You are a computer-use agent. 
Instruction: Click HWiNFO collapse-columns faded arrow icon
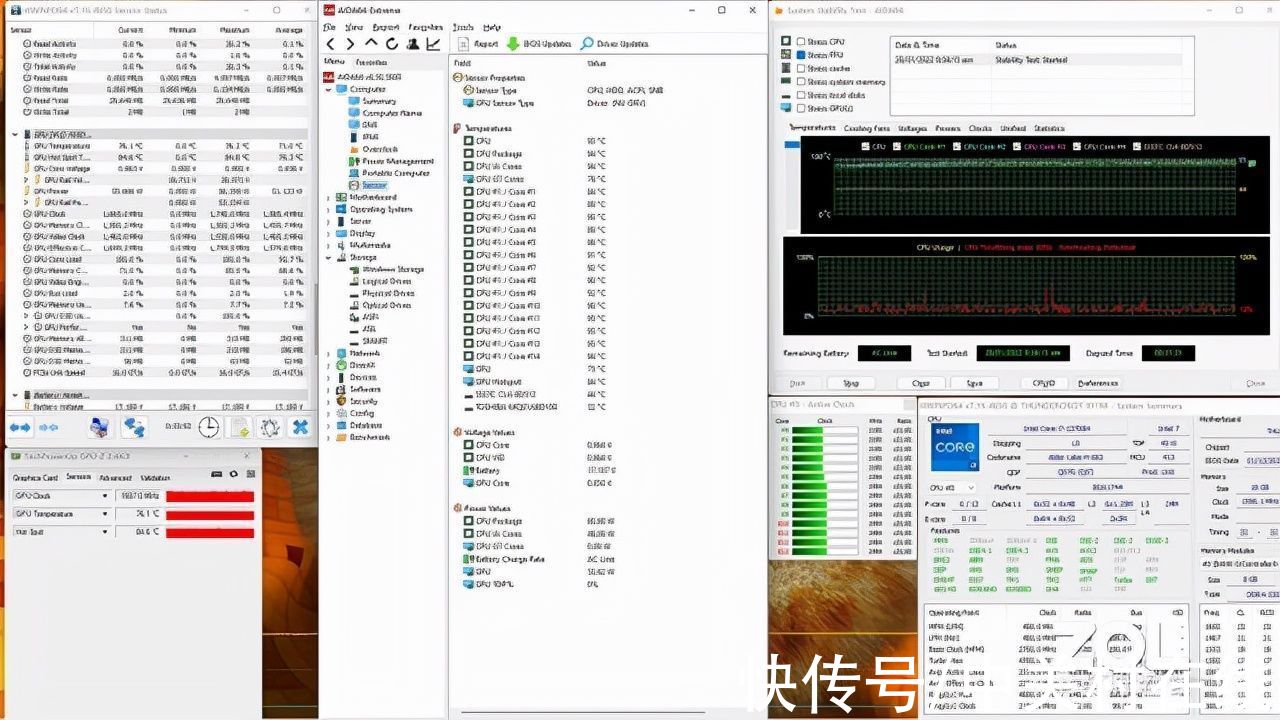(48, 427)
